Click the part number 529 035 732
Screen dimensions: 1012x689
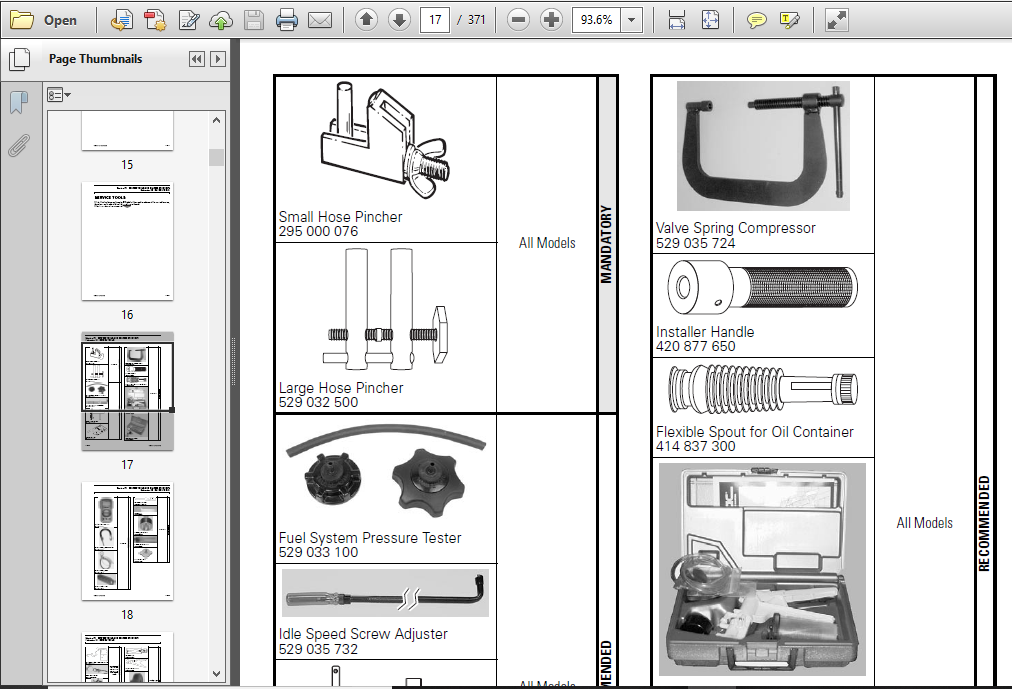318,649
